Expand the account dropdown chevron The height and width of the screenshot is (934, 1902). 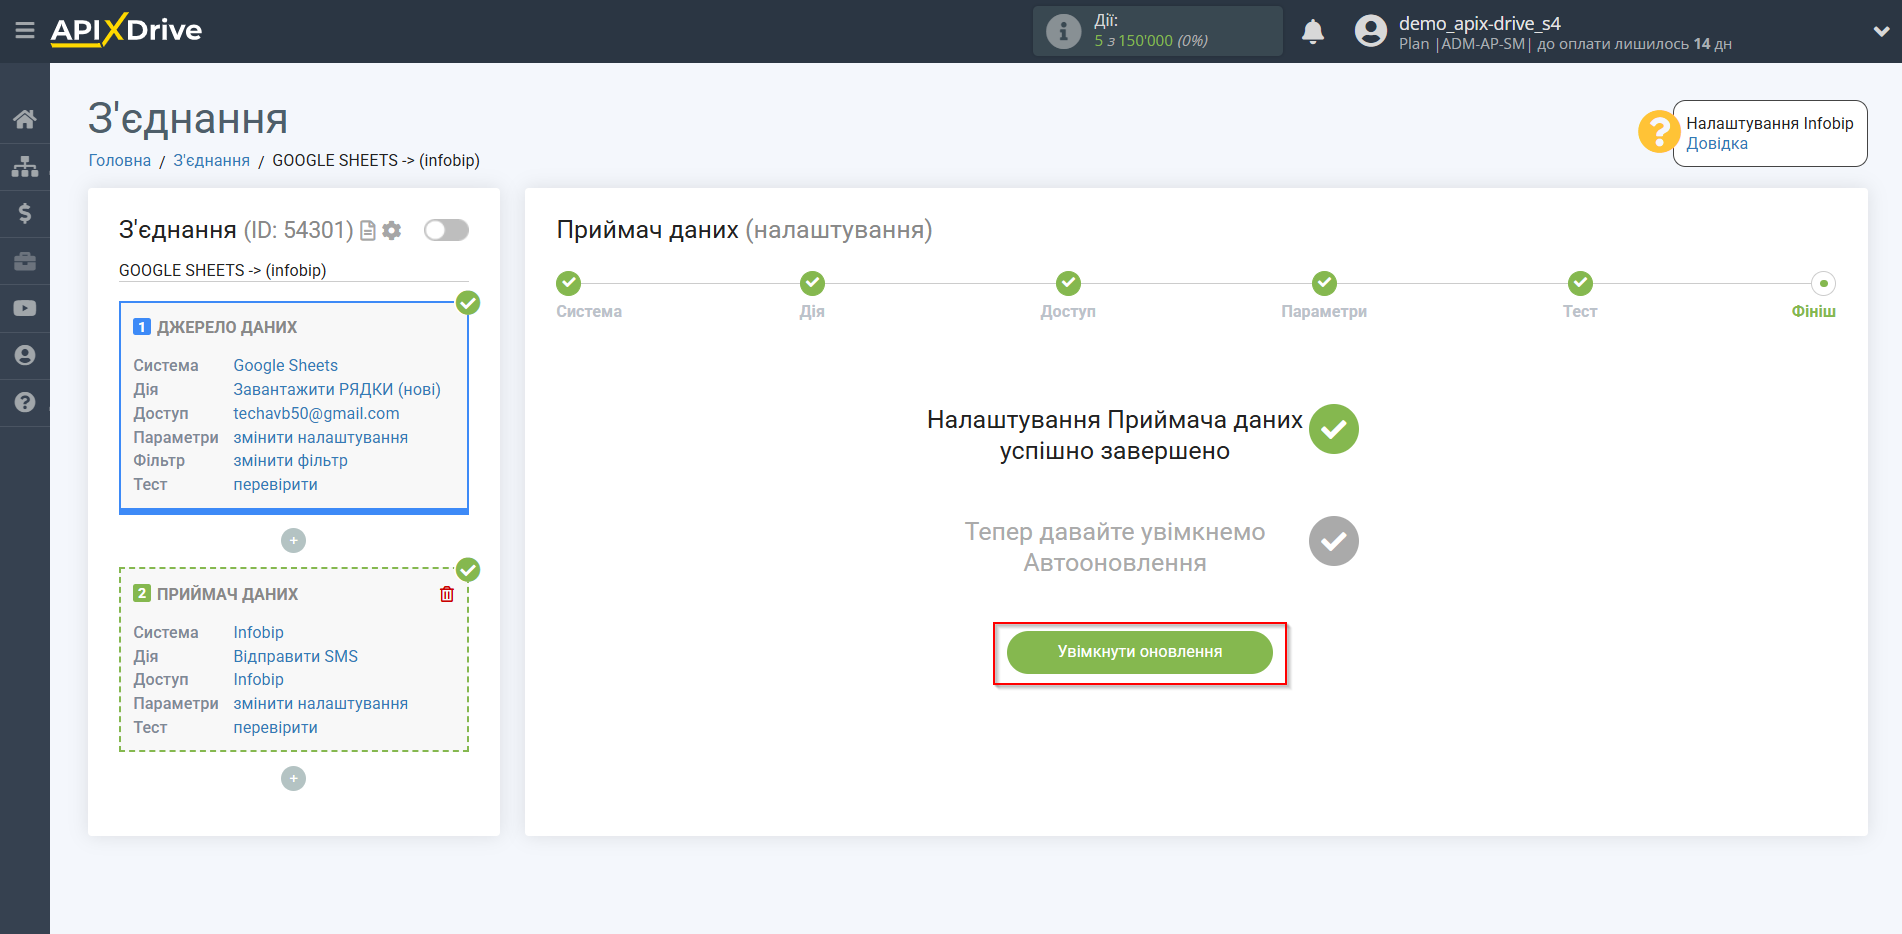pos(1881,31)
